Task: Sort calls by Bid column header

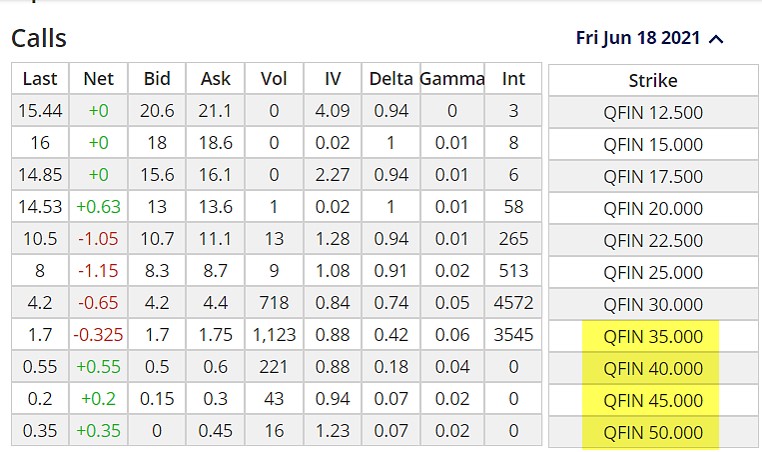Action: coord(157,79)
